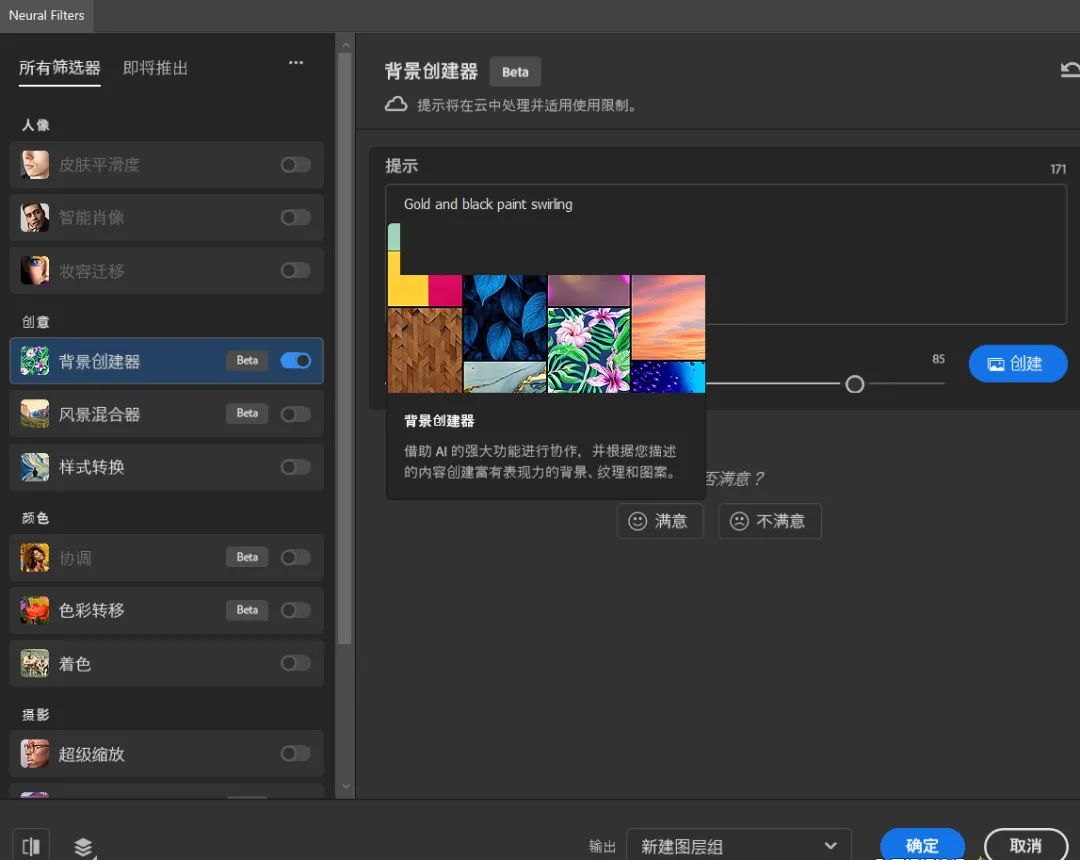Click the 确定 confirm button
Screen dimensions: 1080x860
pos(922,845)
